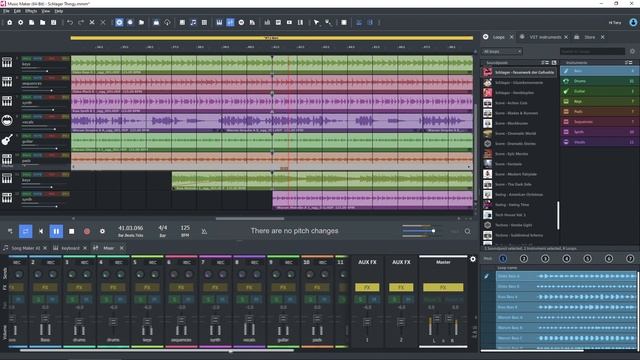
Task: Arm REC on mixer channel 2
Action: 51,262
